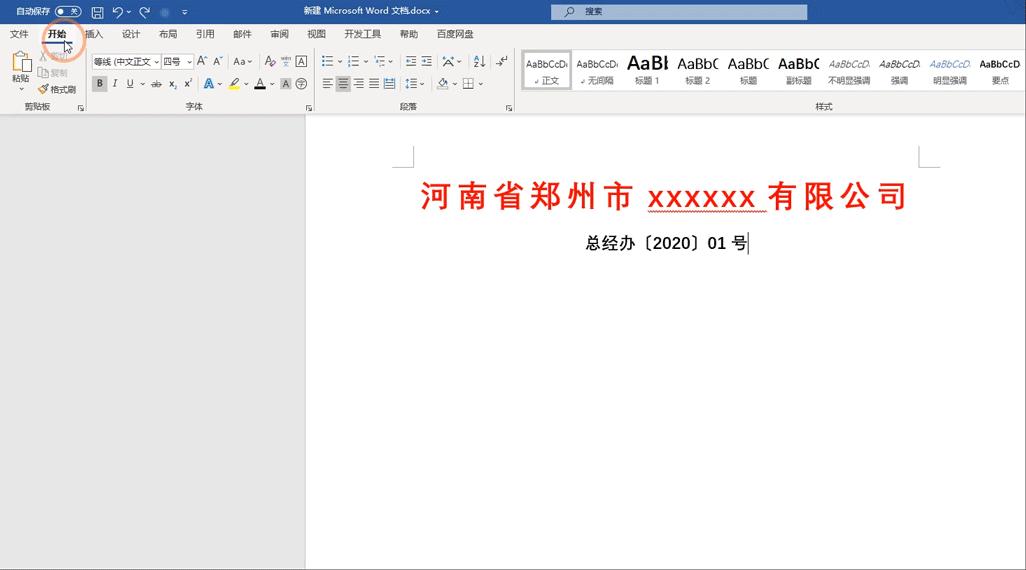Clear all formatting icon

(270, 61)
